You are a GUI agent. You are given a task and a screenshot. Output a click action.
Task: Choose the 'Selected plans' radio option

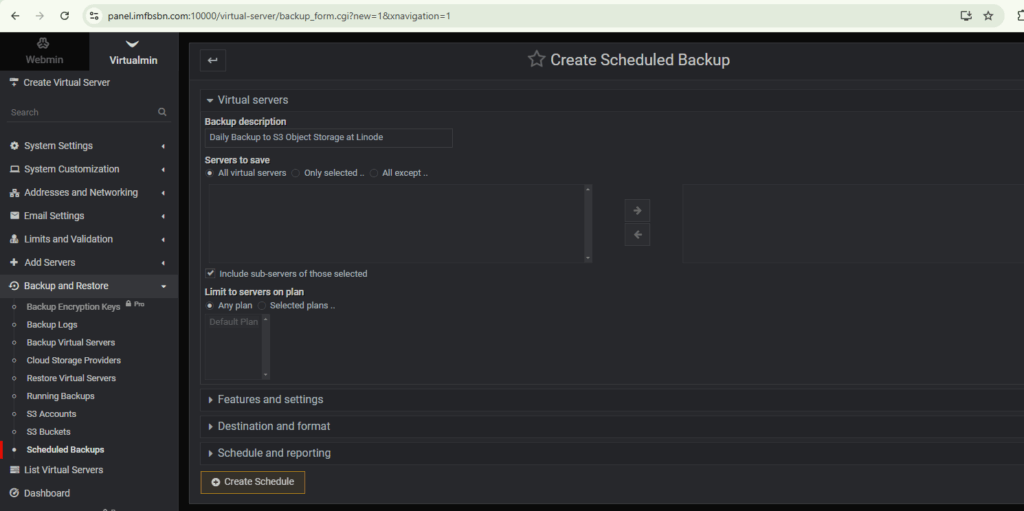coord(262,305)
